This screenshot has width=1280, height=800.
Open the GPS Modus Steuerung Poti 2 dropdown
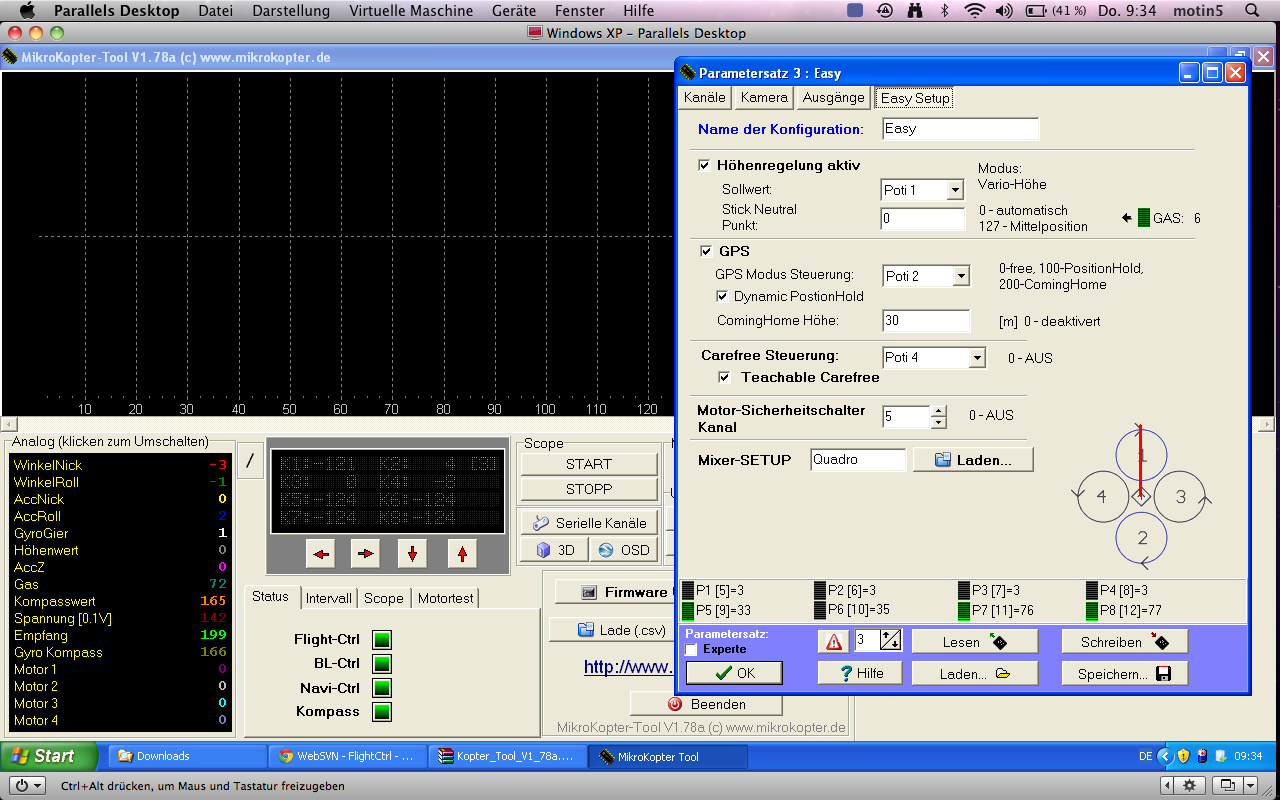point(961,276)
